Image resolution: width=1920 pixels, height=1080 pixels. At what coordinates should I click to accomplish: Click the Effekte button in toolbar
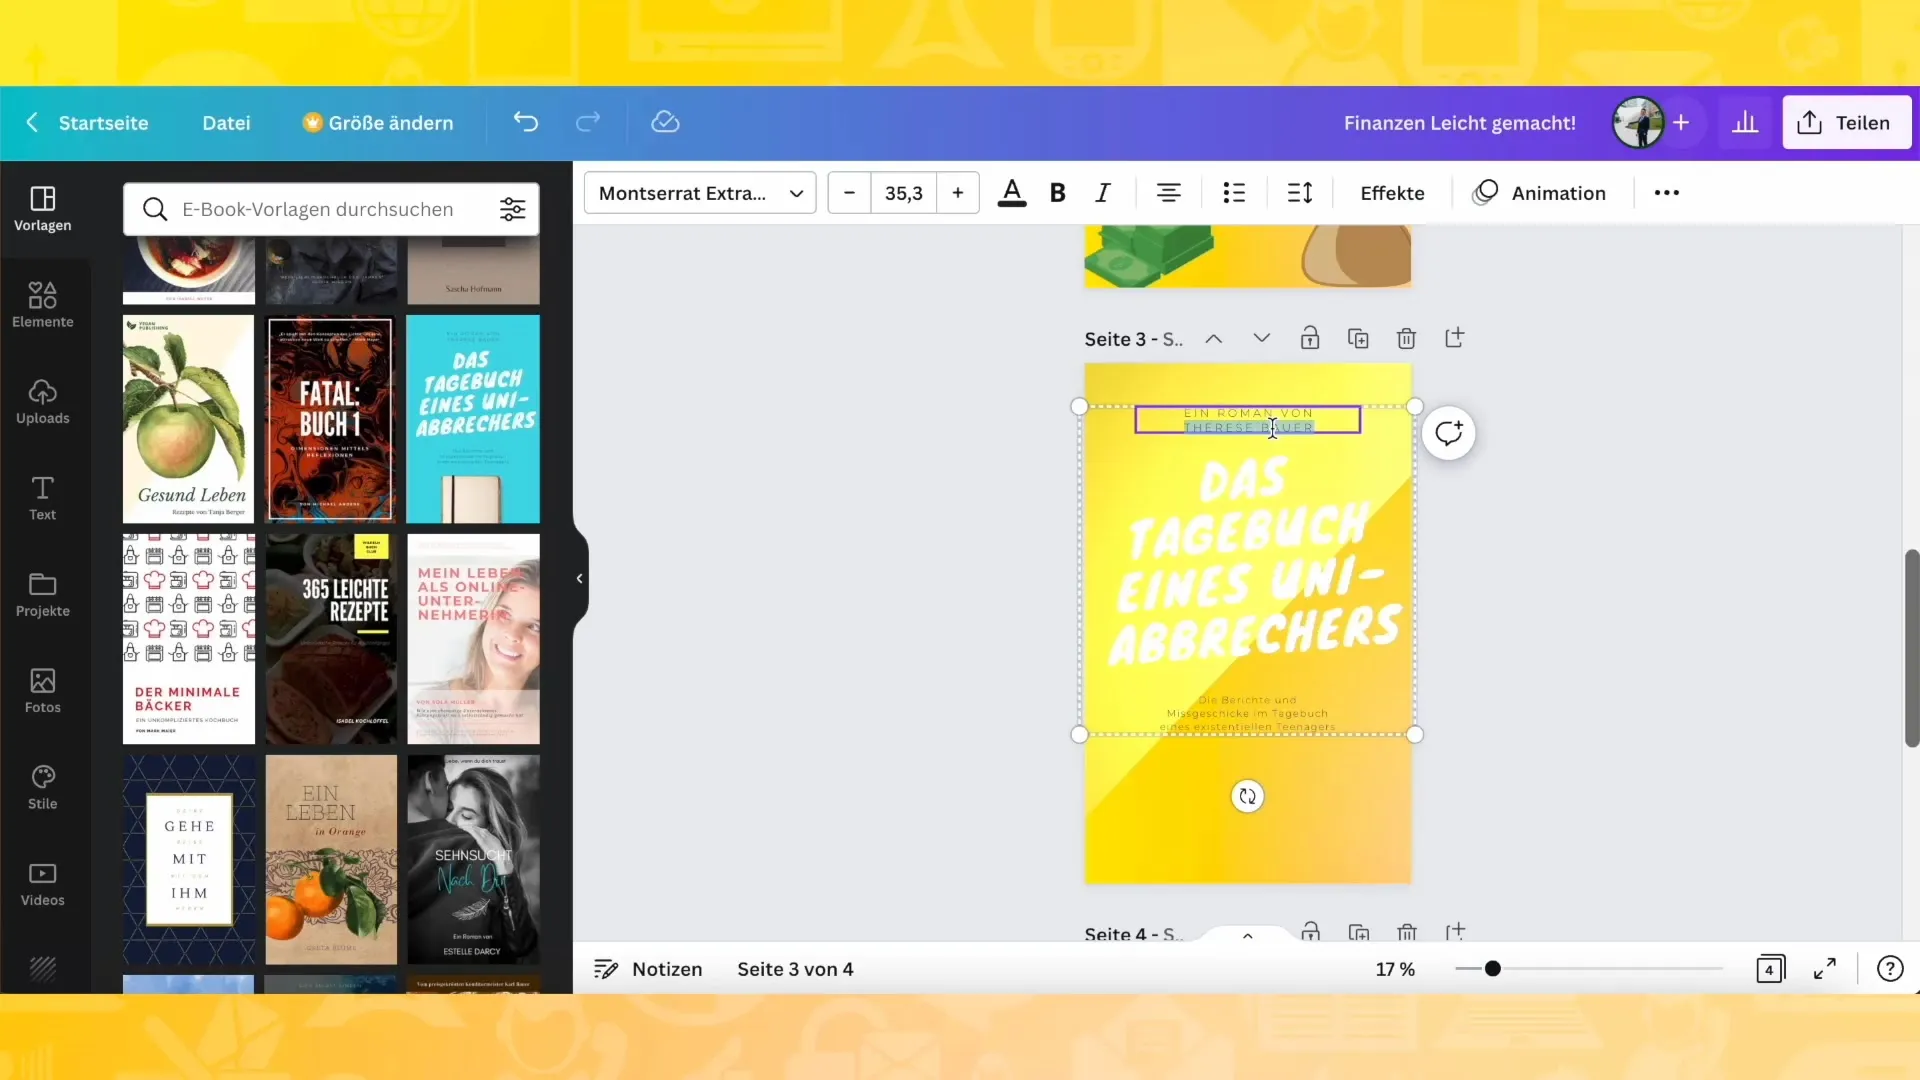pos(1393,193)
